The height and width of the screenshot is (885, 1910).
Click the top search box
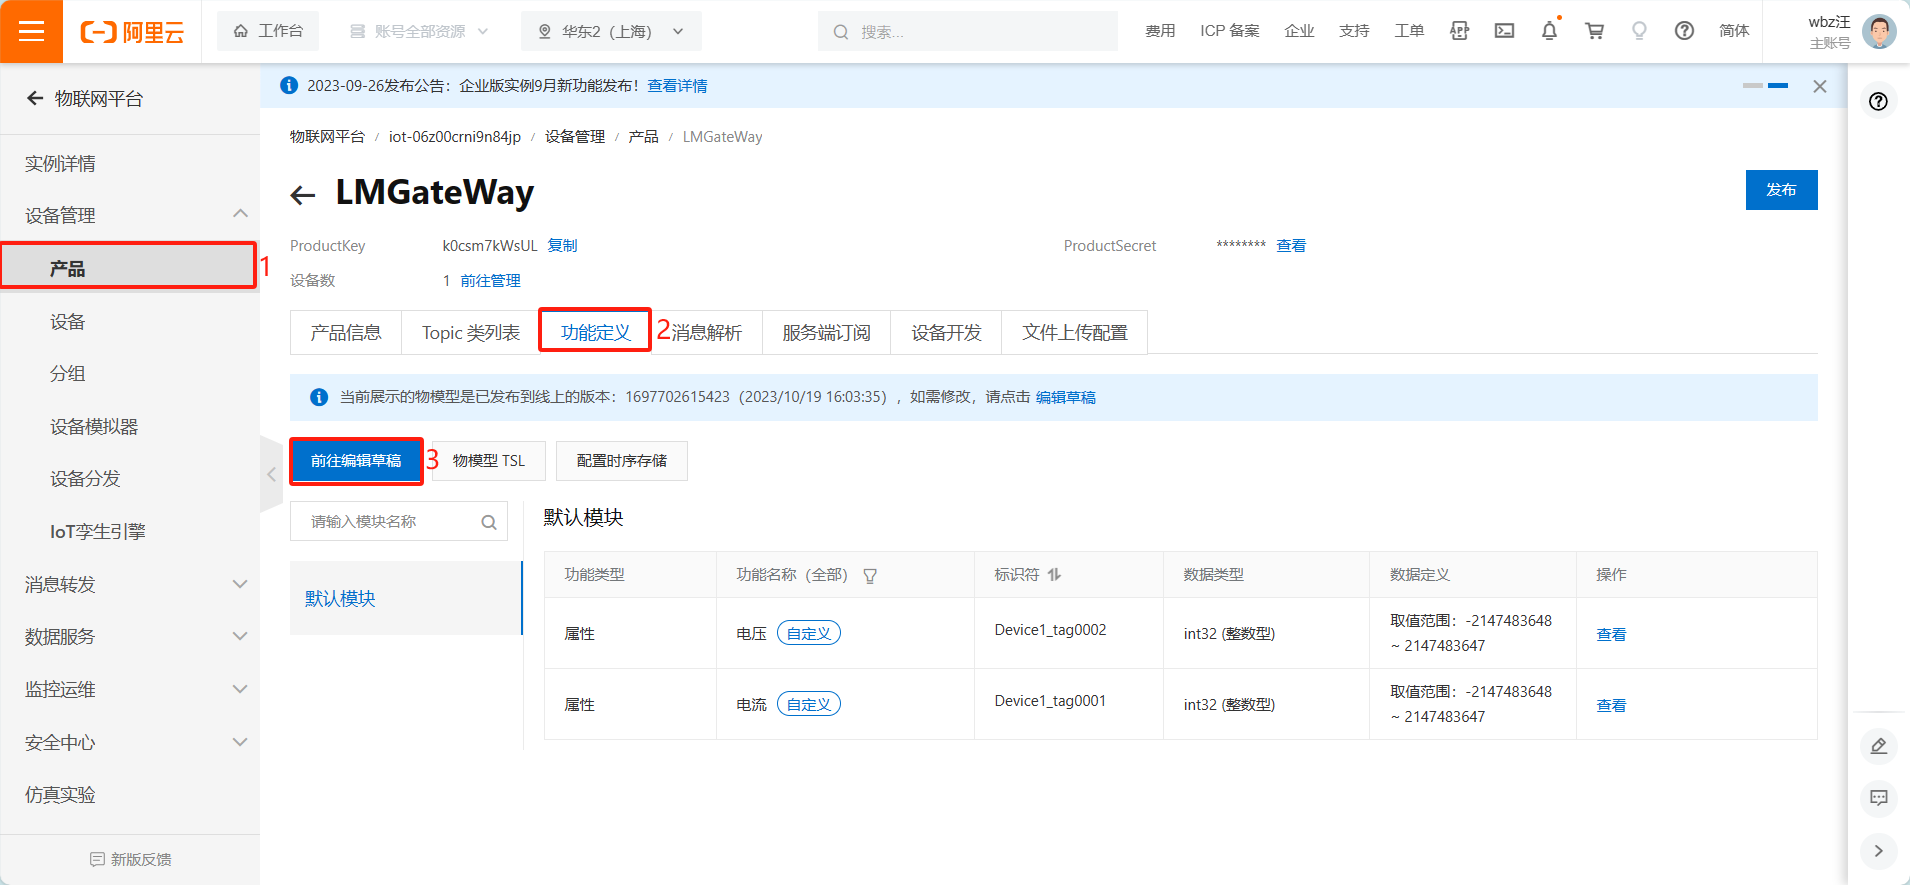pos(968,31)
